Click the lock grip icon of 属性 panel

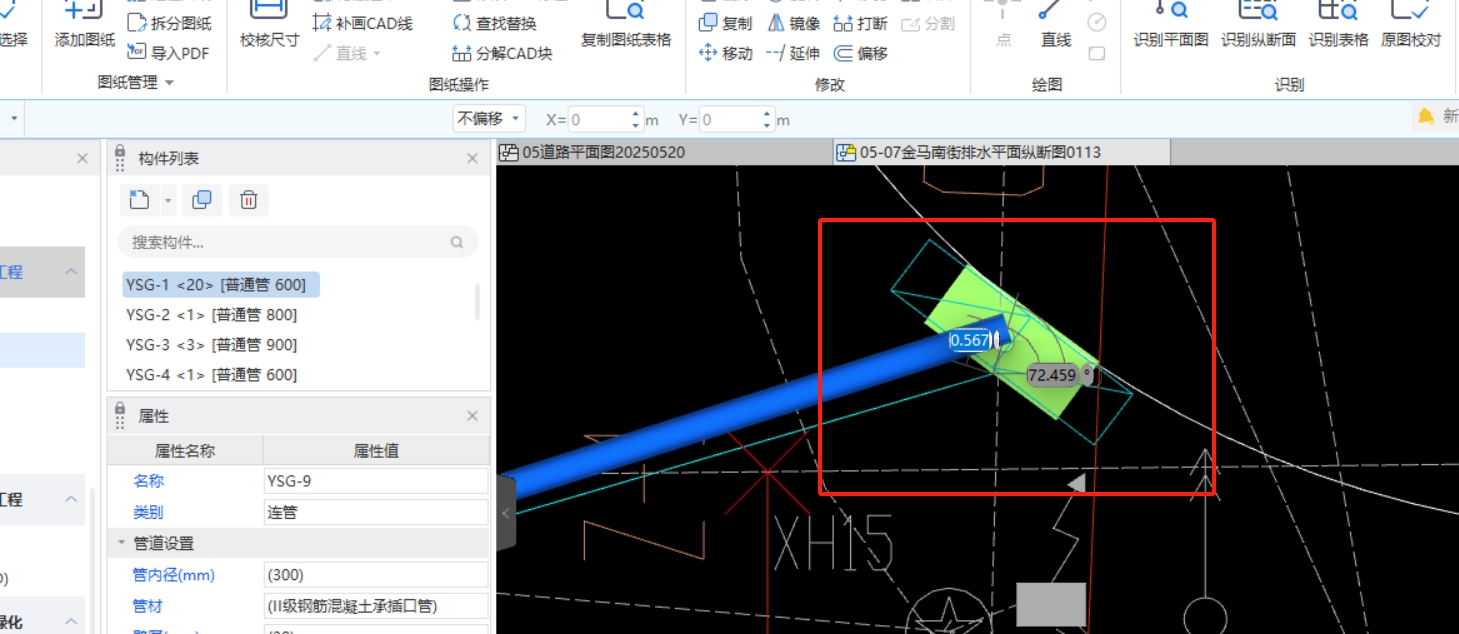tap(120, 413)
